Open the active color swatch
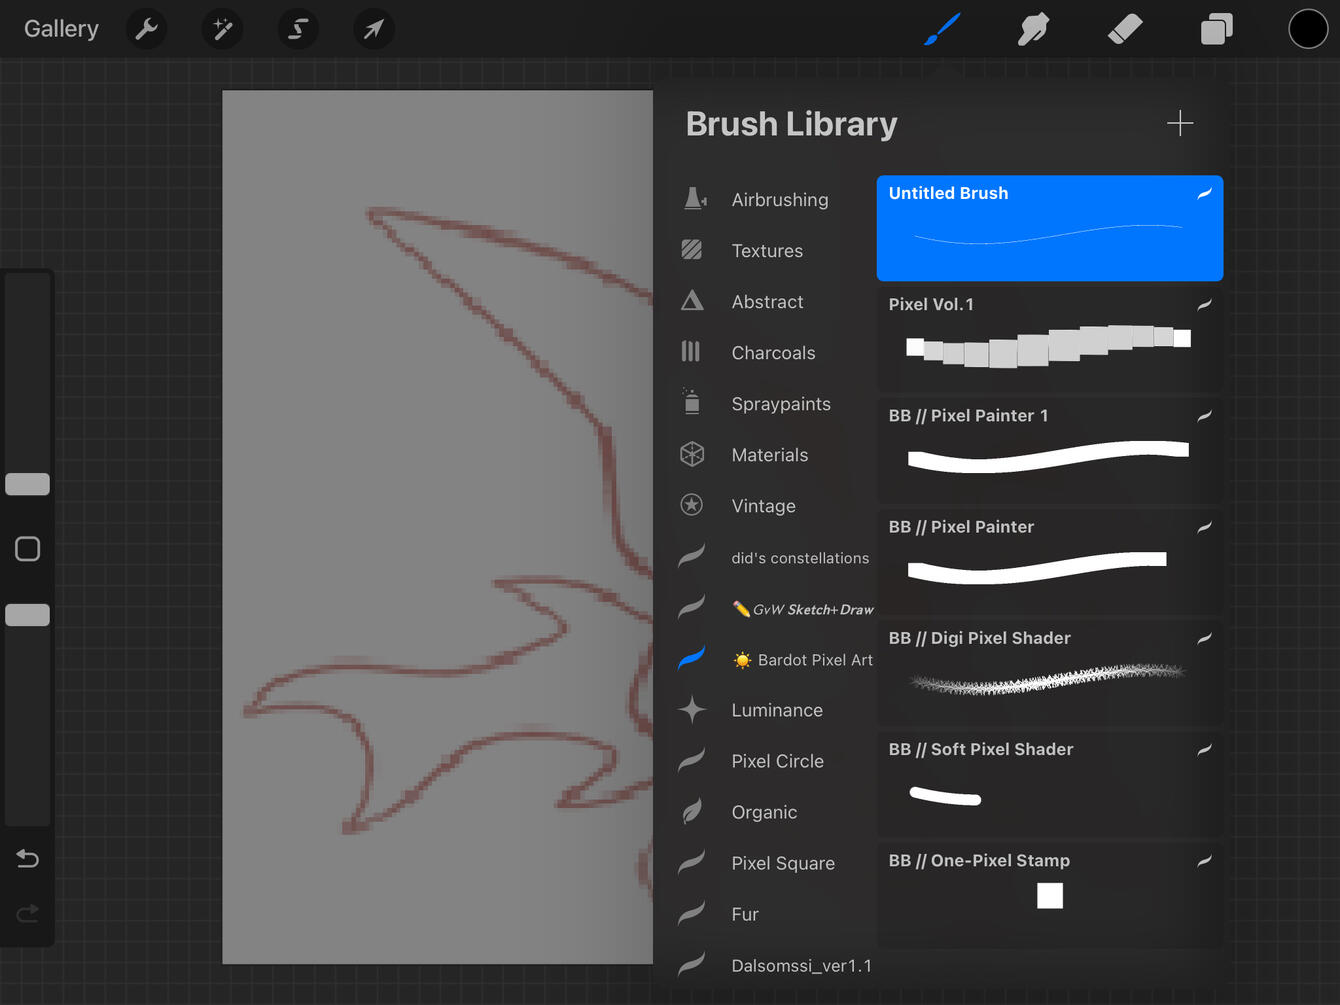The width and height of the screenshot is (1340, 1005). [x=1307, y=29]
